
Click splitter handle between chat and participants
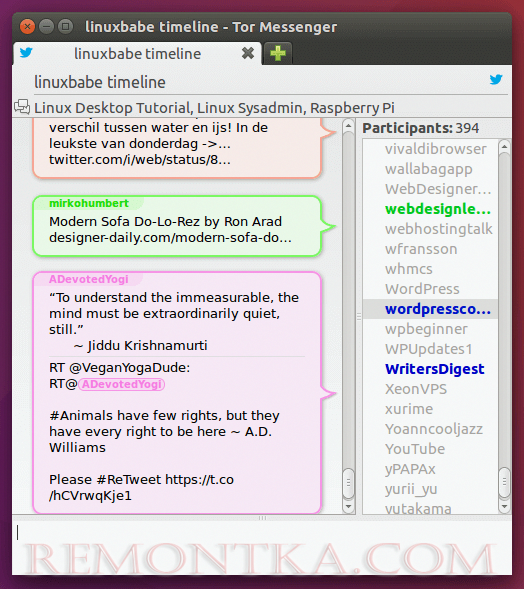tap(359, 317)
